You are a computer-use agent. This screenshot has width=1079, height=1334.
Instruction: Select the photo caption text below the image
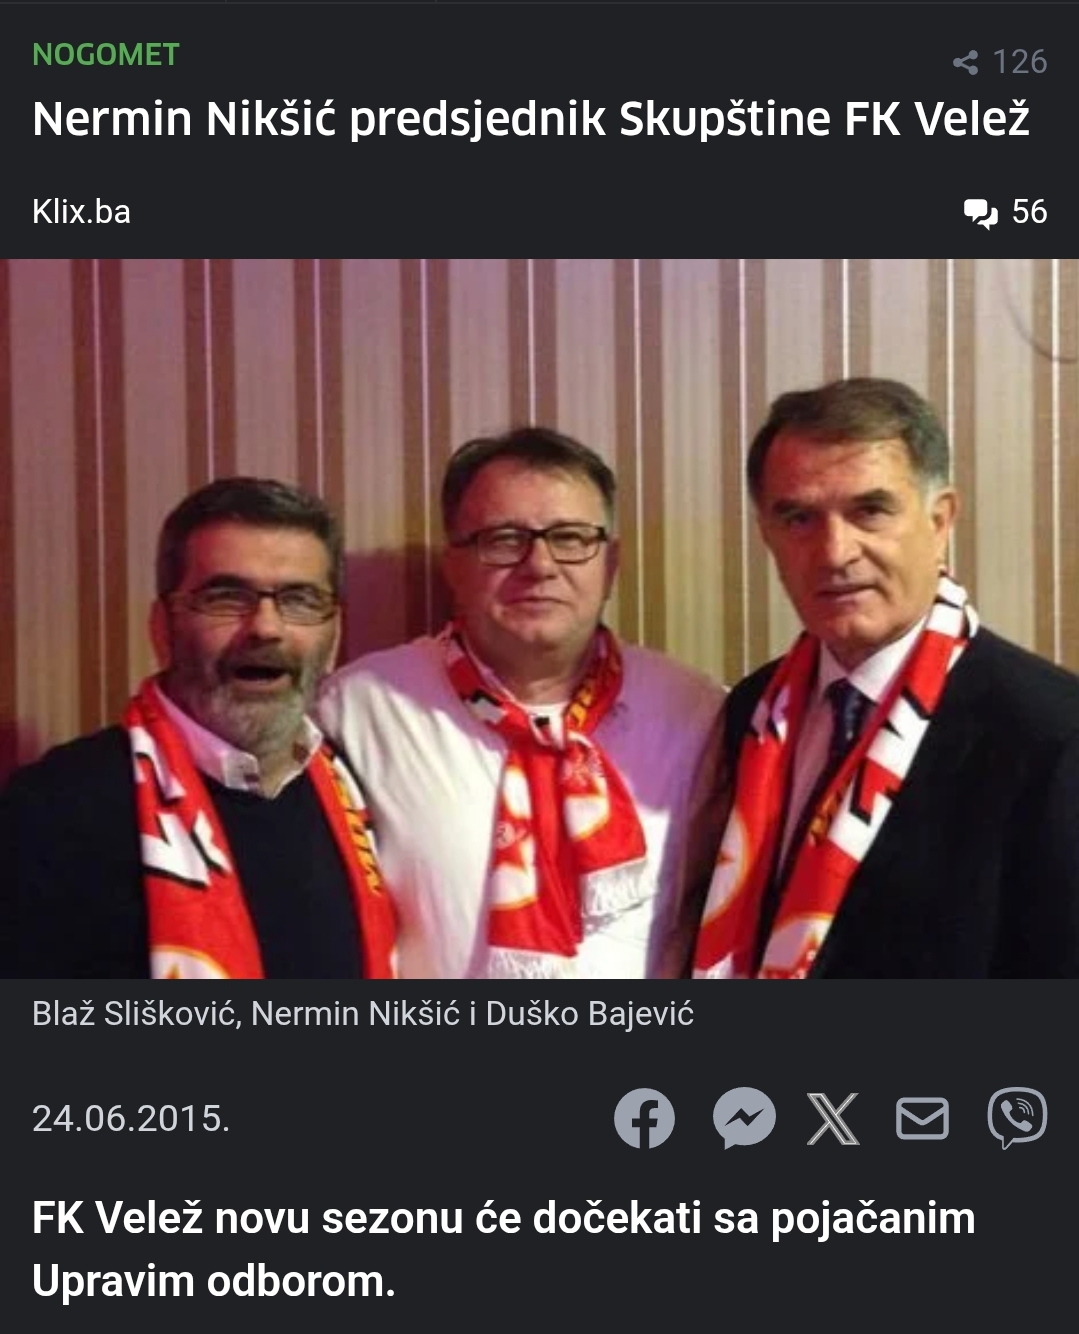coord(363,1014)
